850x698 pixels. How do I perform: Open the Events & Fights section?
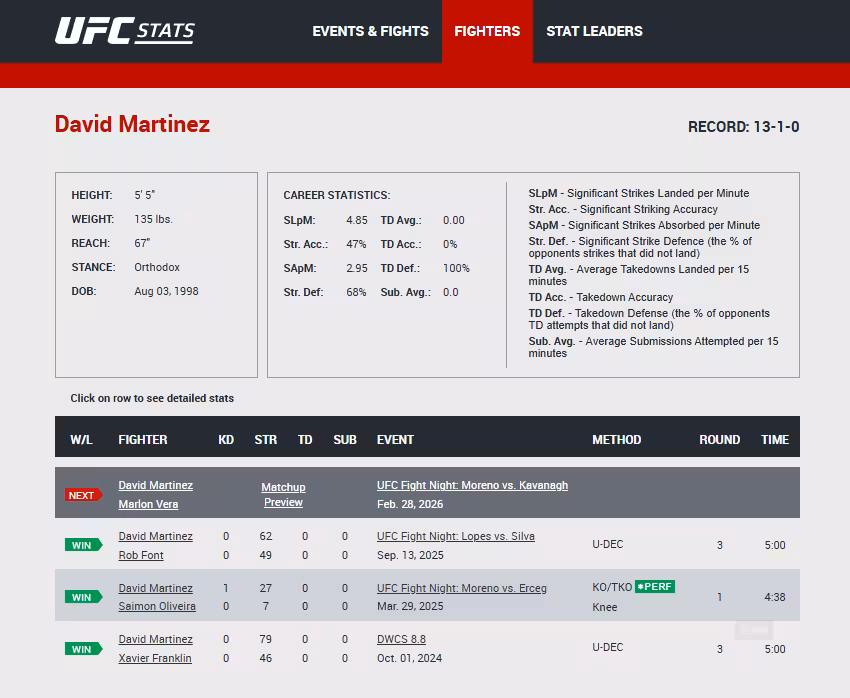point(370,31)
